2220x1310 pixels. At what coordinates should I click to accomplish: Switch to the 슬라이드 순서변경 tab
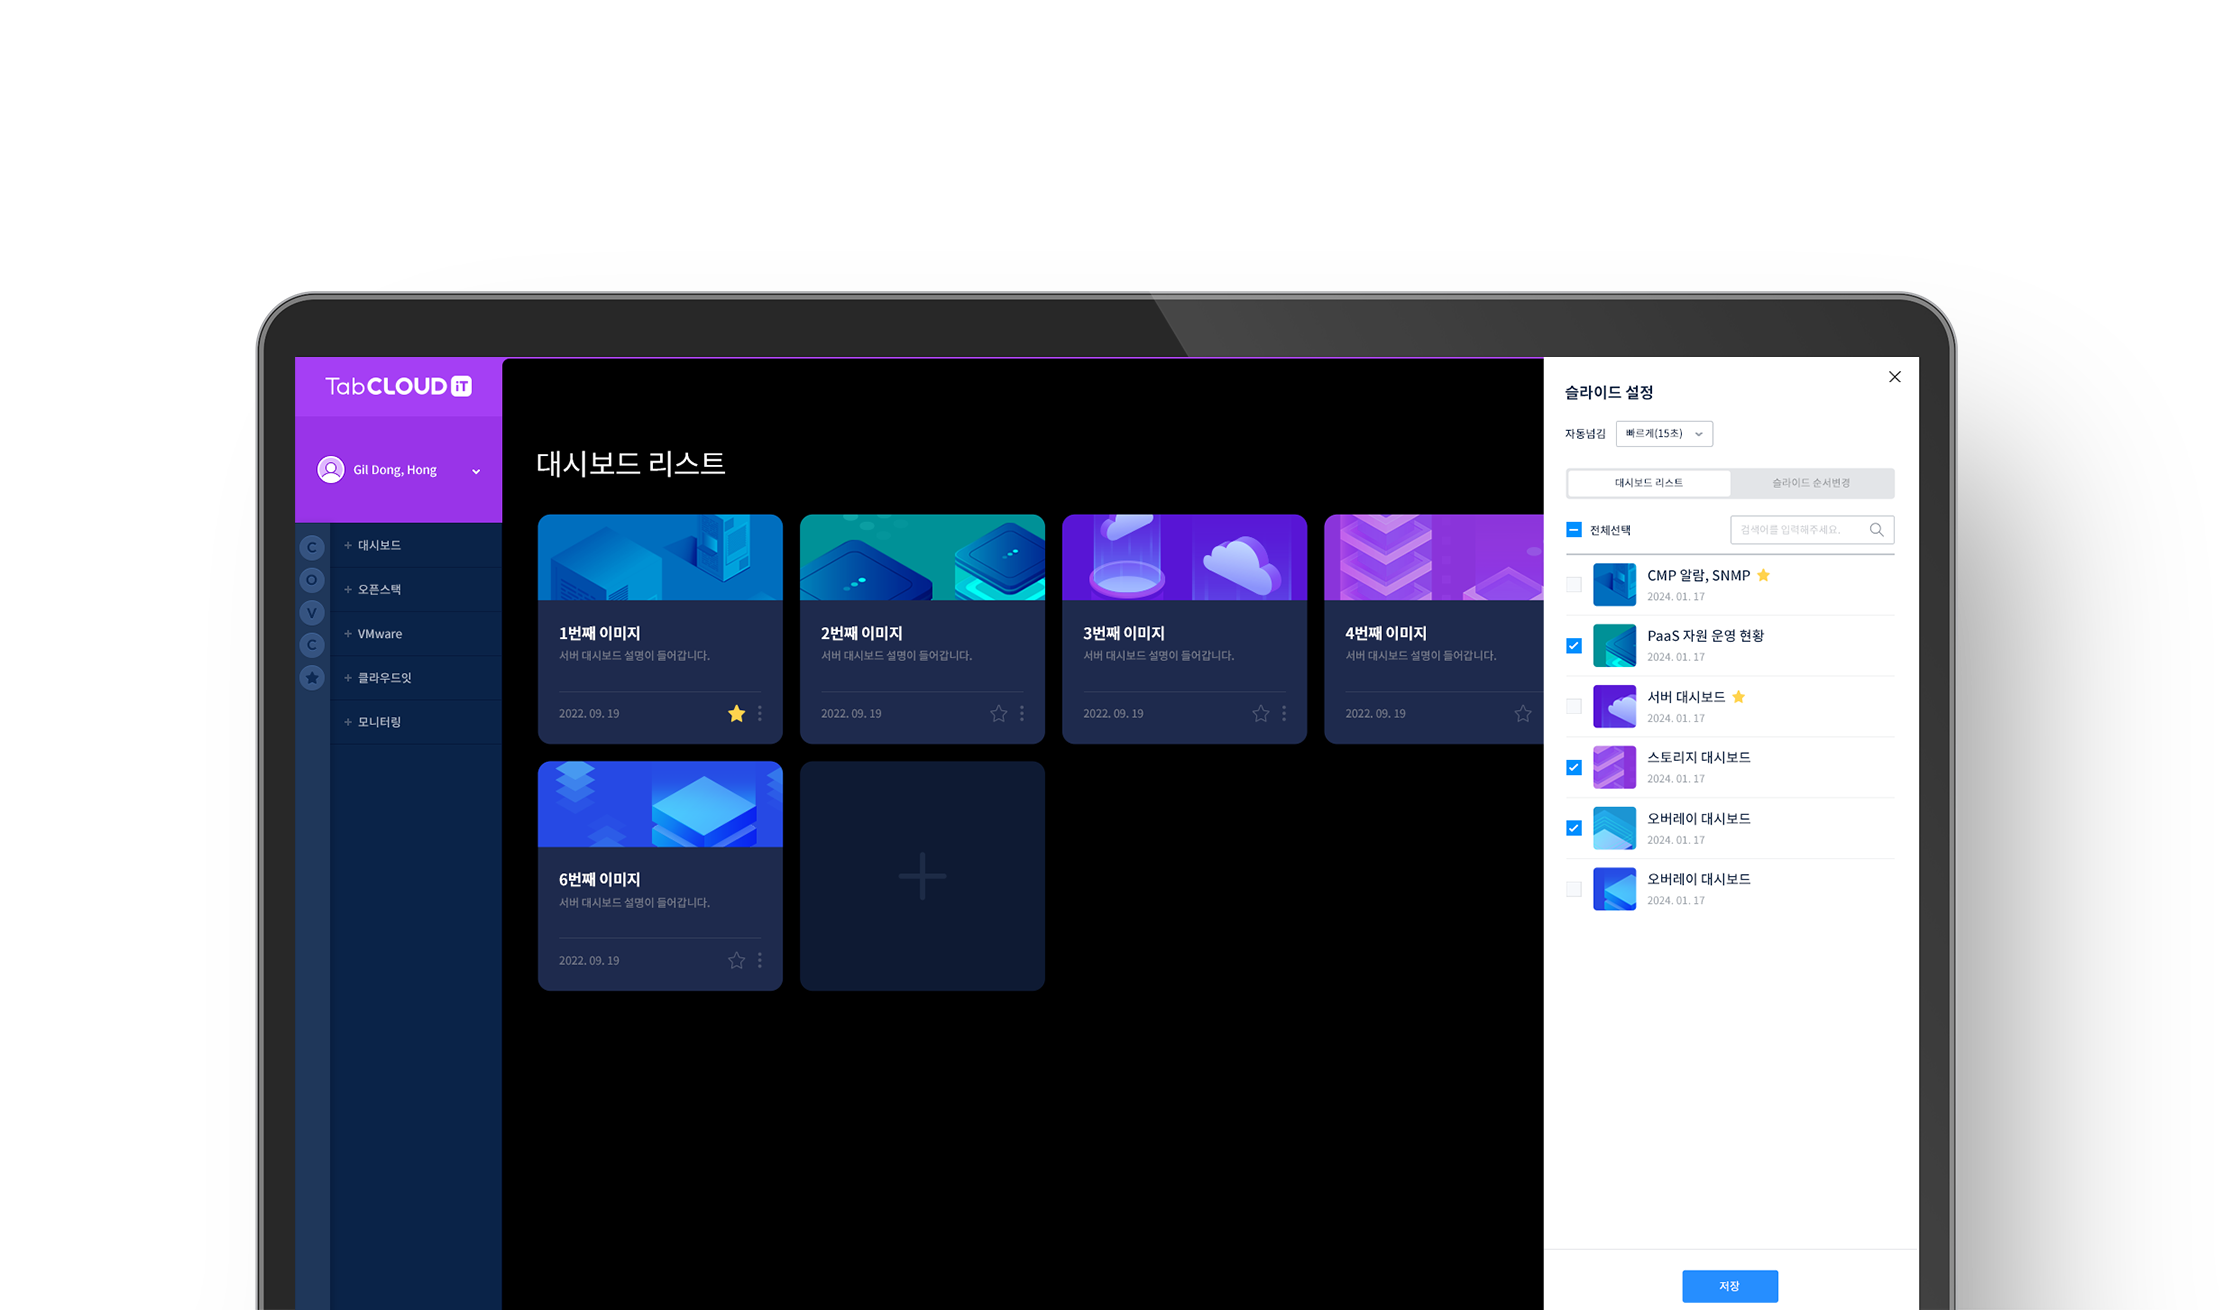point(1811,483)
